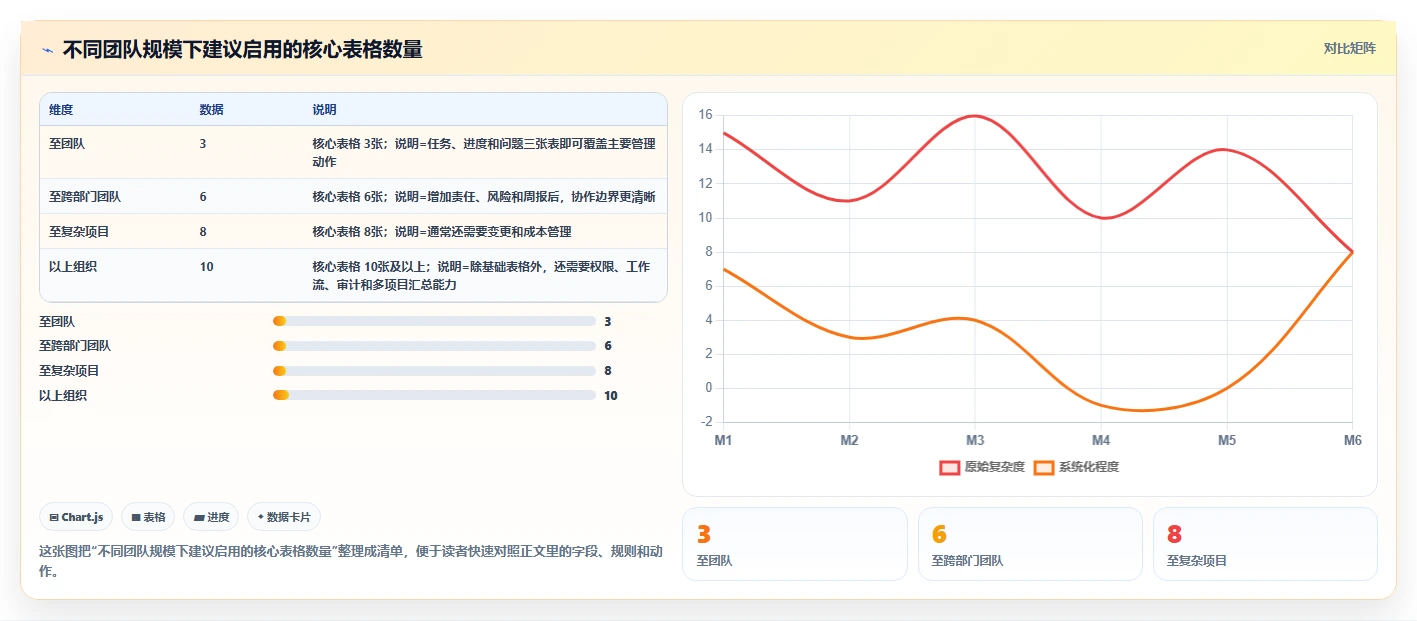Click the lightning icon beside the page title
The width and height of the screenshot is (1417, 621).
48,49
